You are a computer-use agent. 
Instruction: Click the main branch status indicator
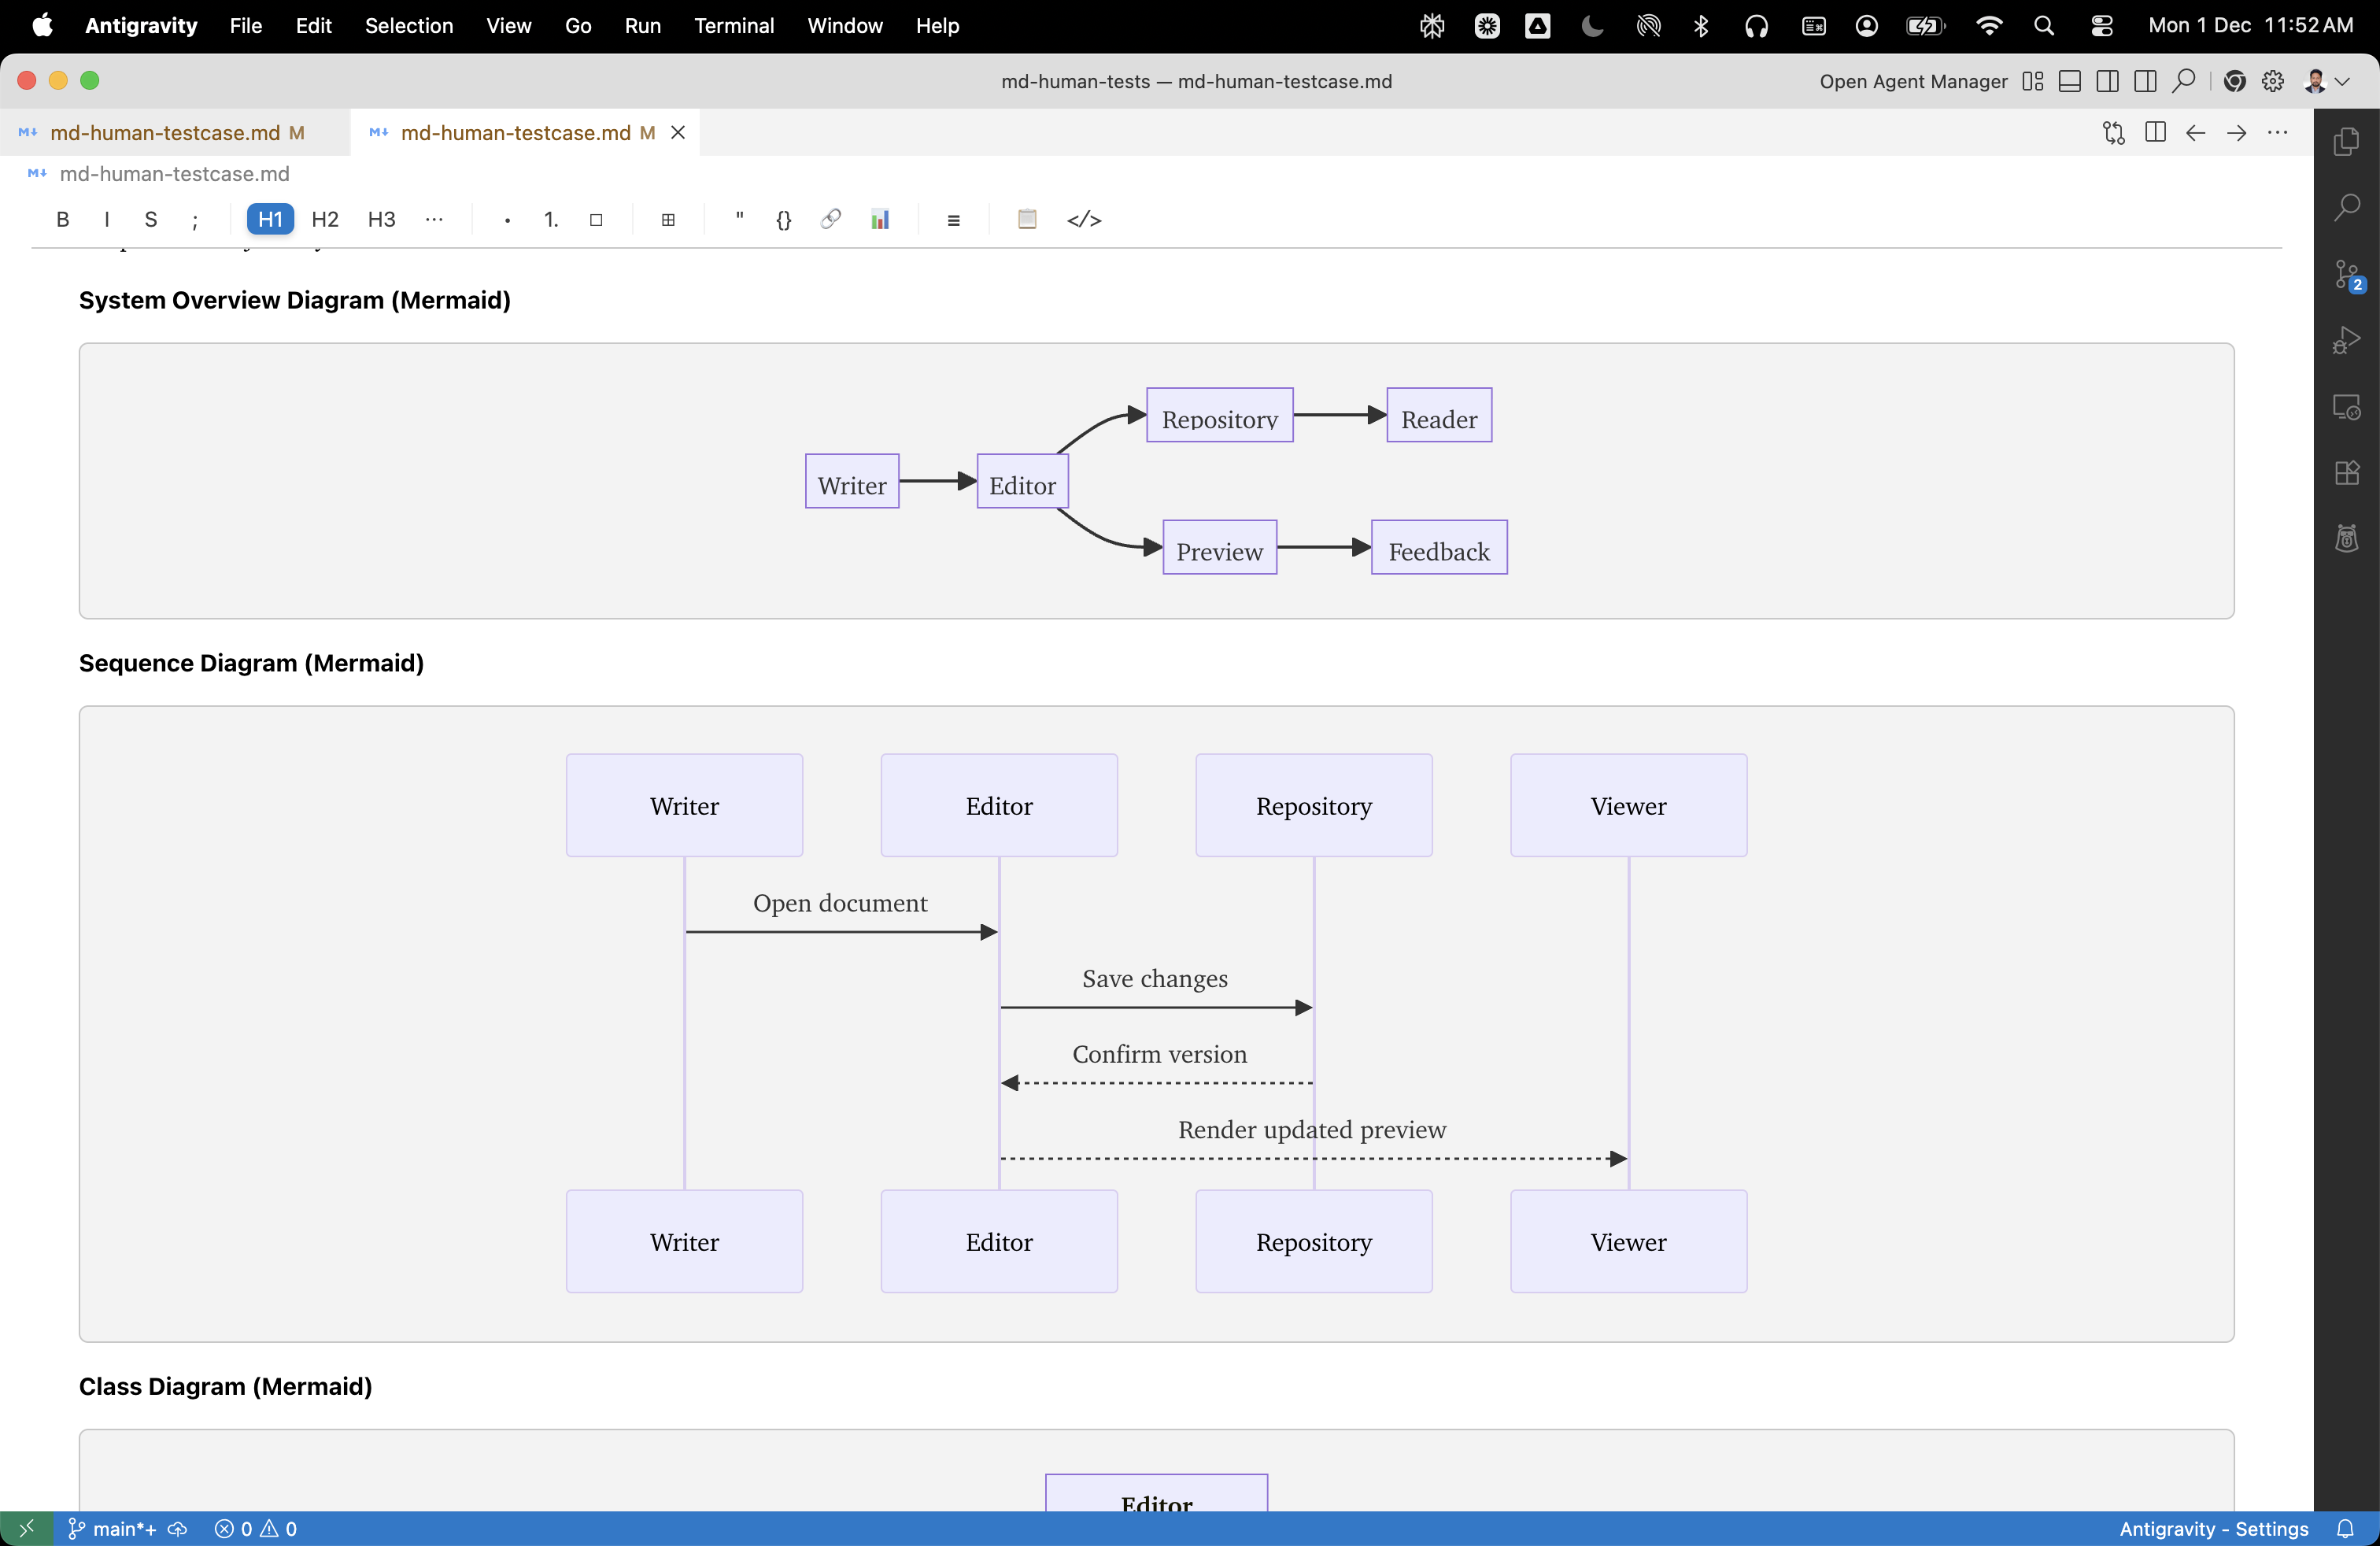point(113,1528)
